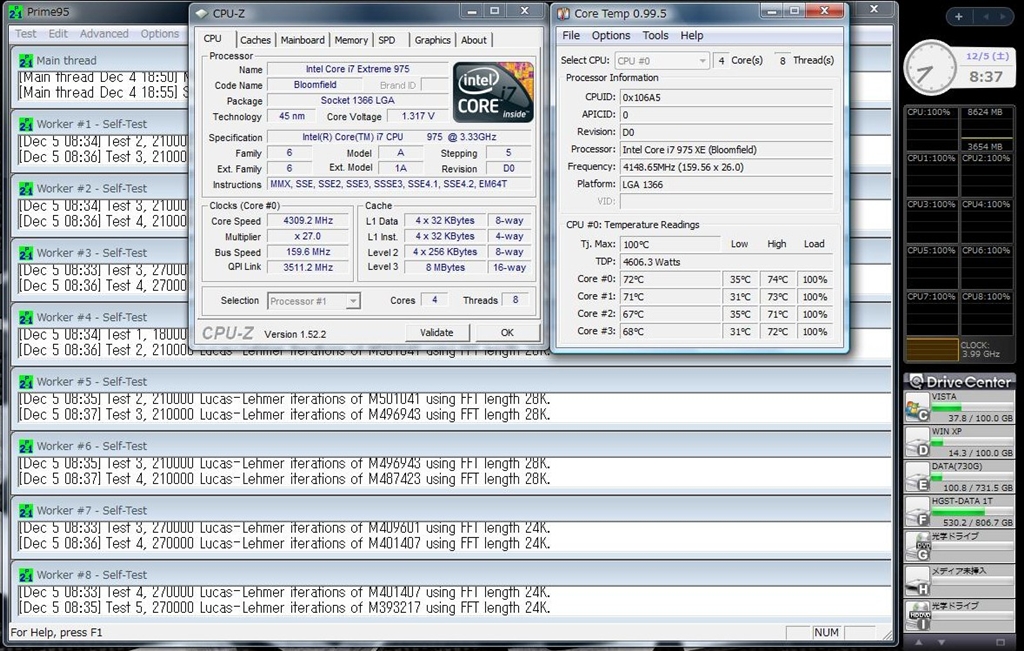1024x651 pixels.
Task: Open the Advanced menu in Prime95
Action: pos(104,34)
